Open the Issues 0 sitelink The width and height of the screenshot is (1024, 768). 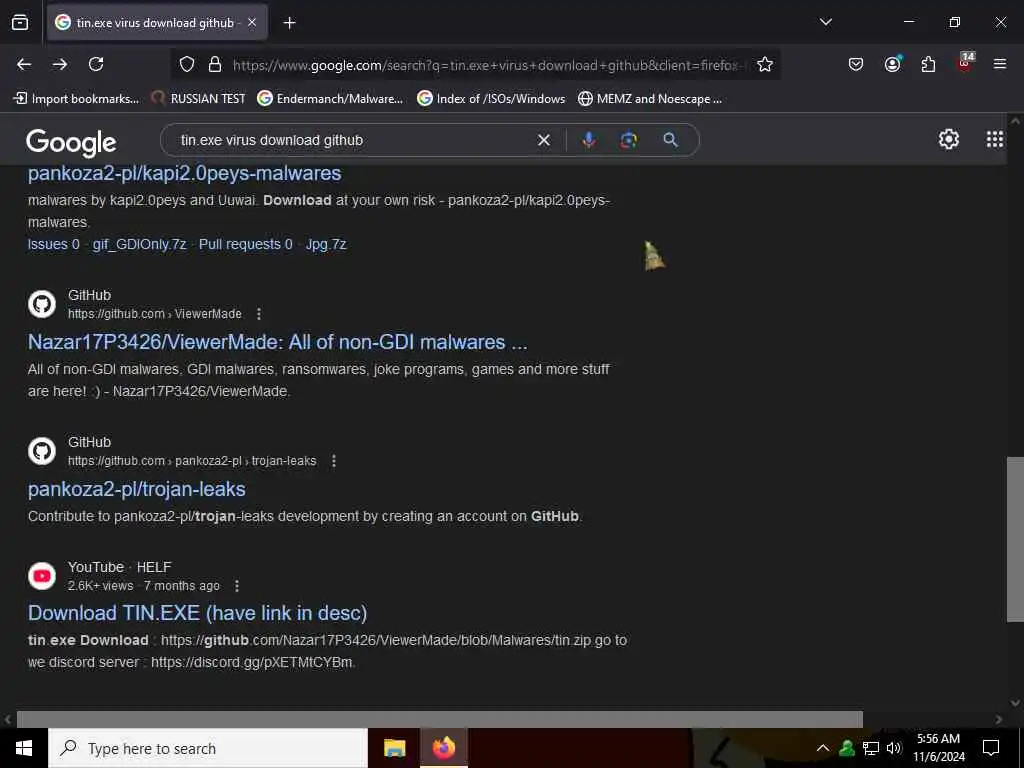[54, 244]
